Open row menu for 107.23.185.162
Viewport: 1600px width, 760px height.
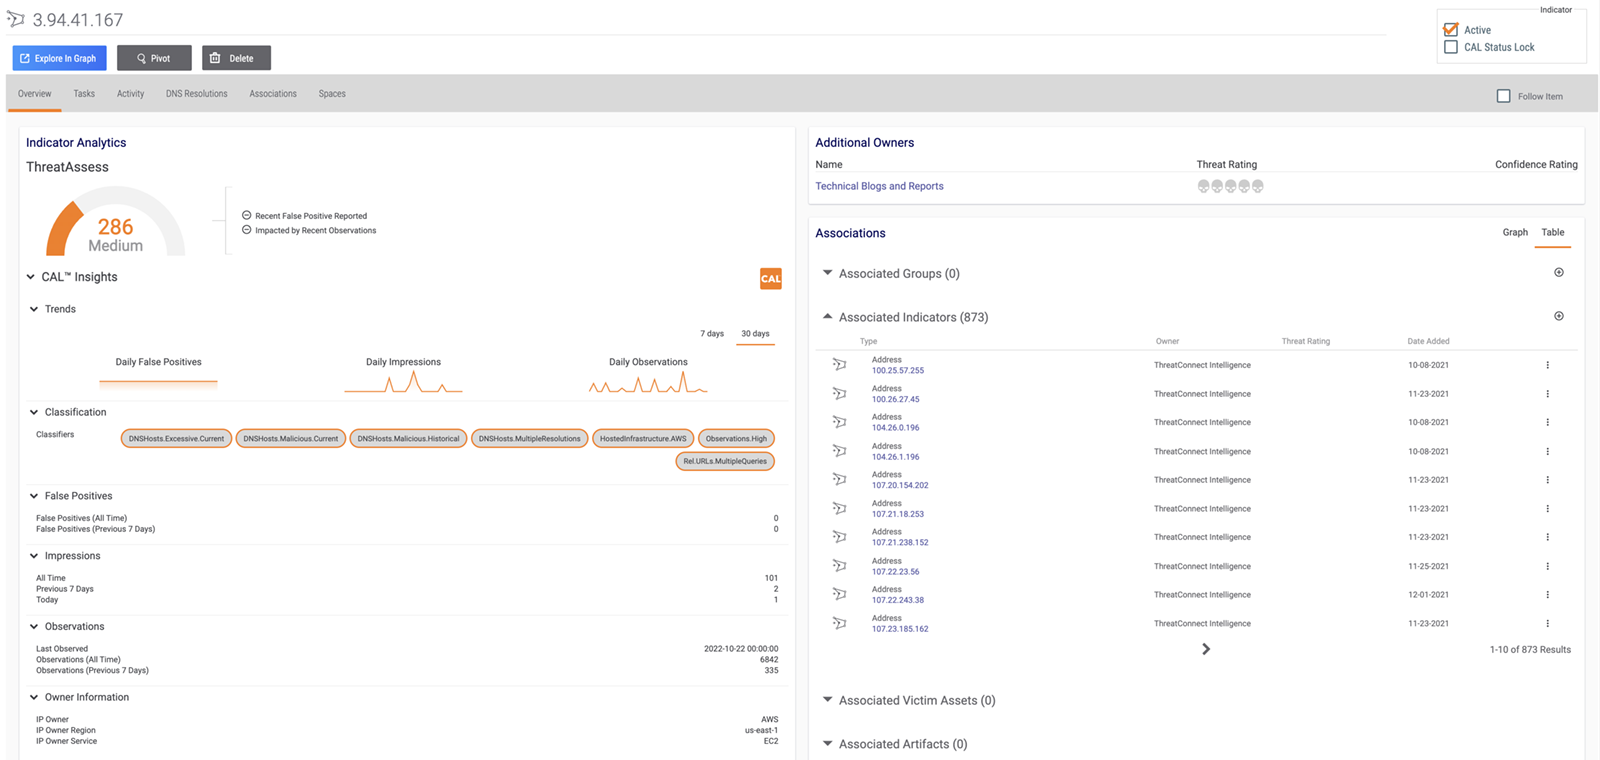pyautogui.click(x=1547, y=623)
